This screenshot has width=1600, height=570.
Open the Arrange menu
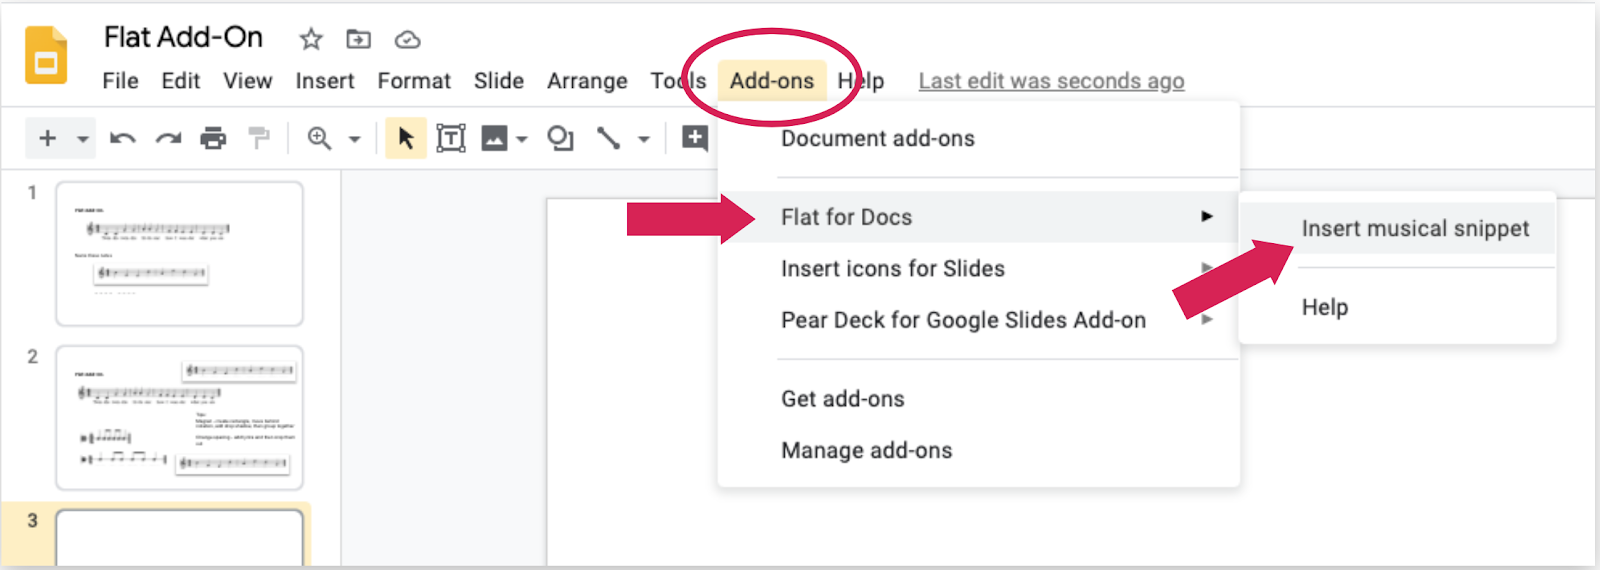587,81
